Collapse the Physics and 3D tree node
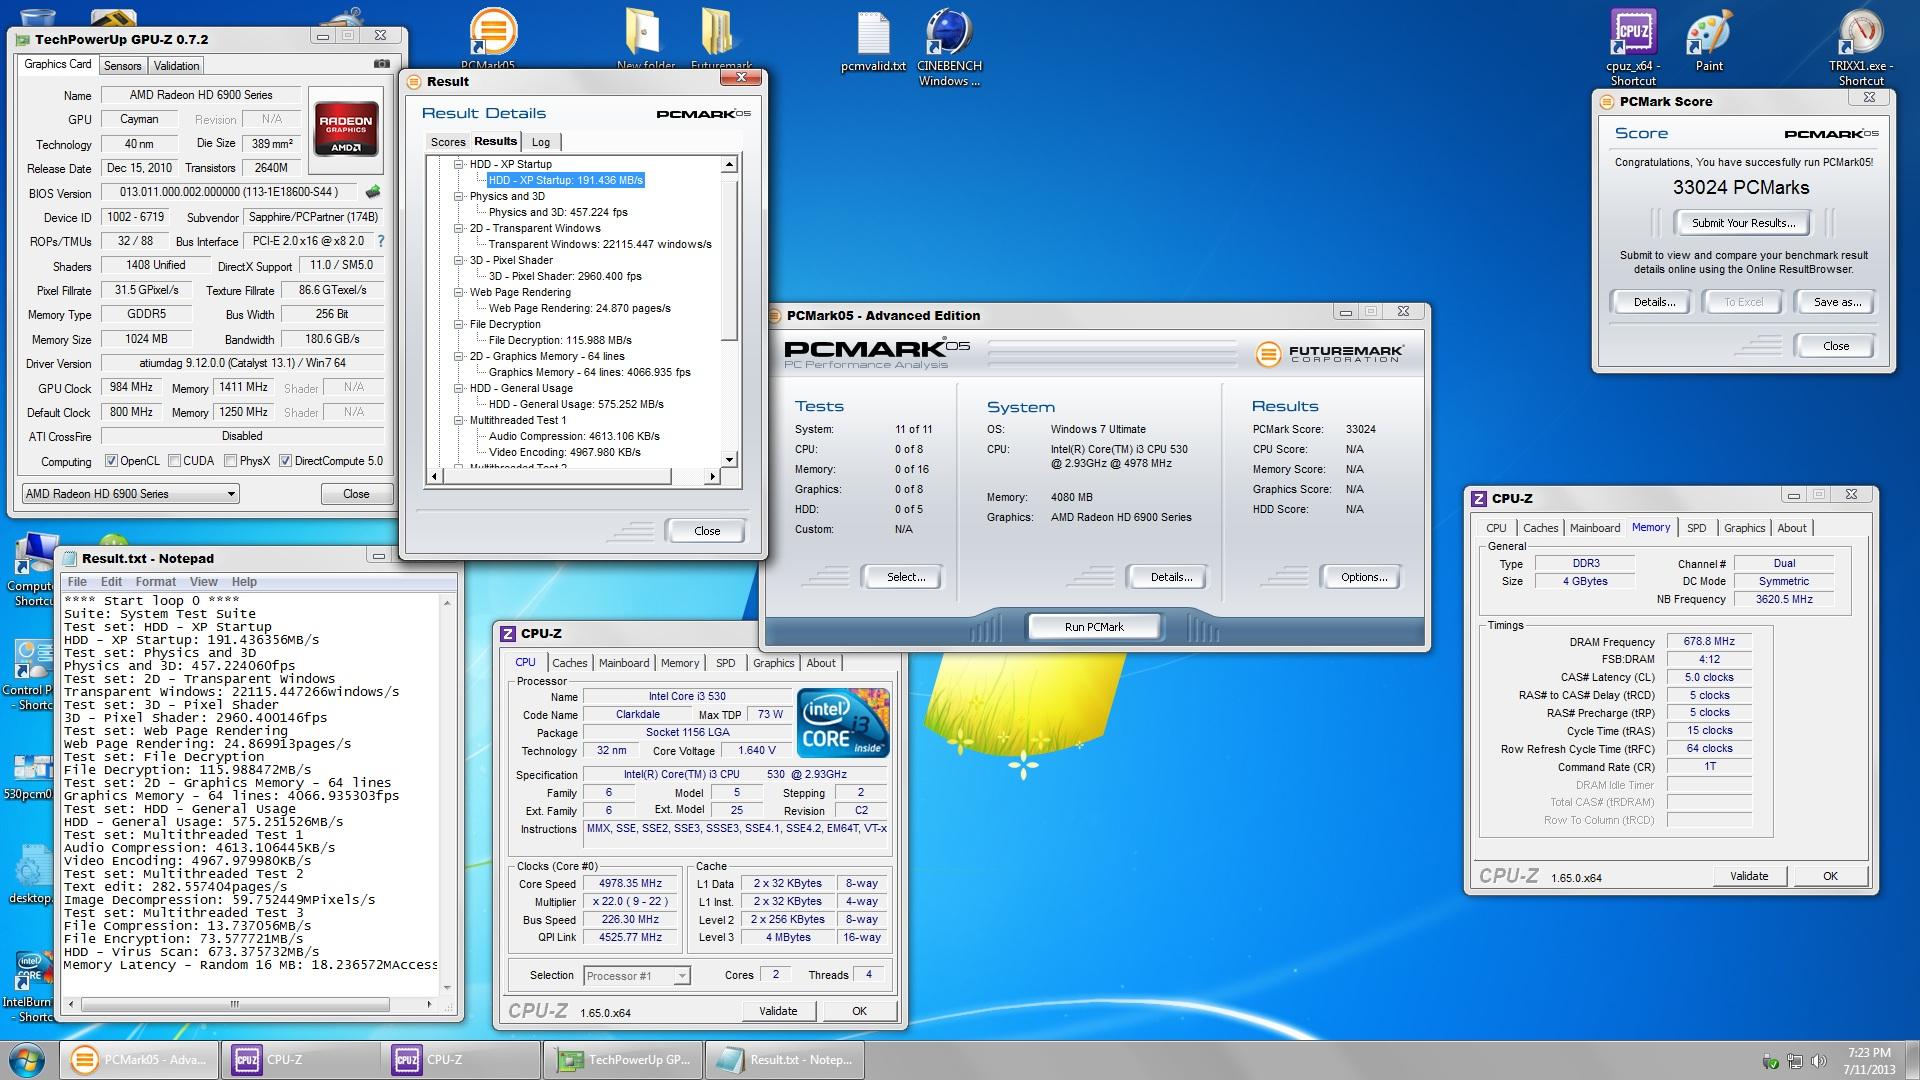 459,196
